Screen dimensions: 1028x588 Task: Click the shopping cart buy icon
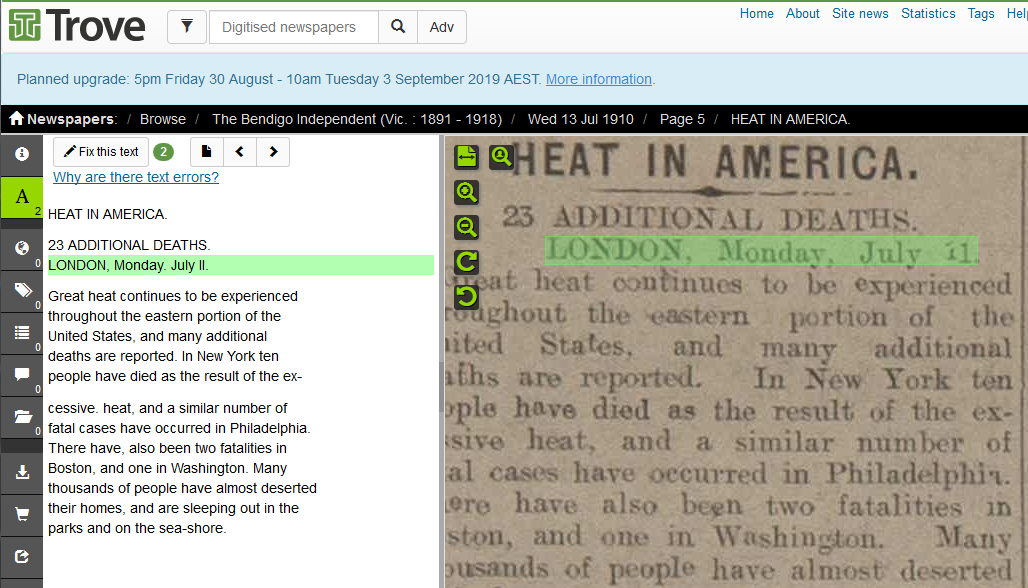pyautogui.click(x=21, y=514)
